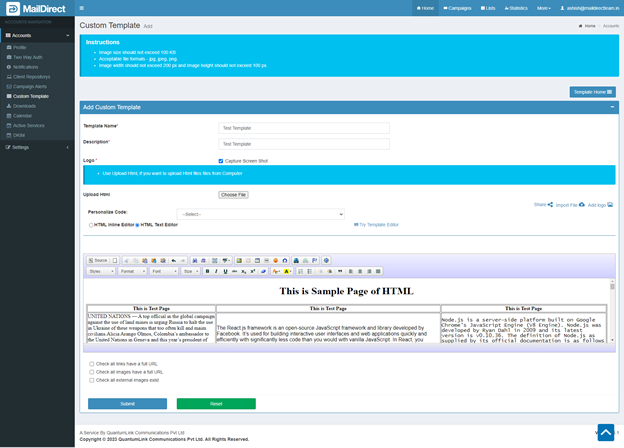The height and width of the screenshot is (448, 624).
Task: Enable Check all links have full URL
Action: pyautogui.click(x=92, y=364)
